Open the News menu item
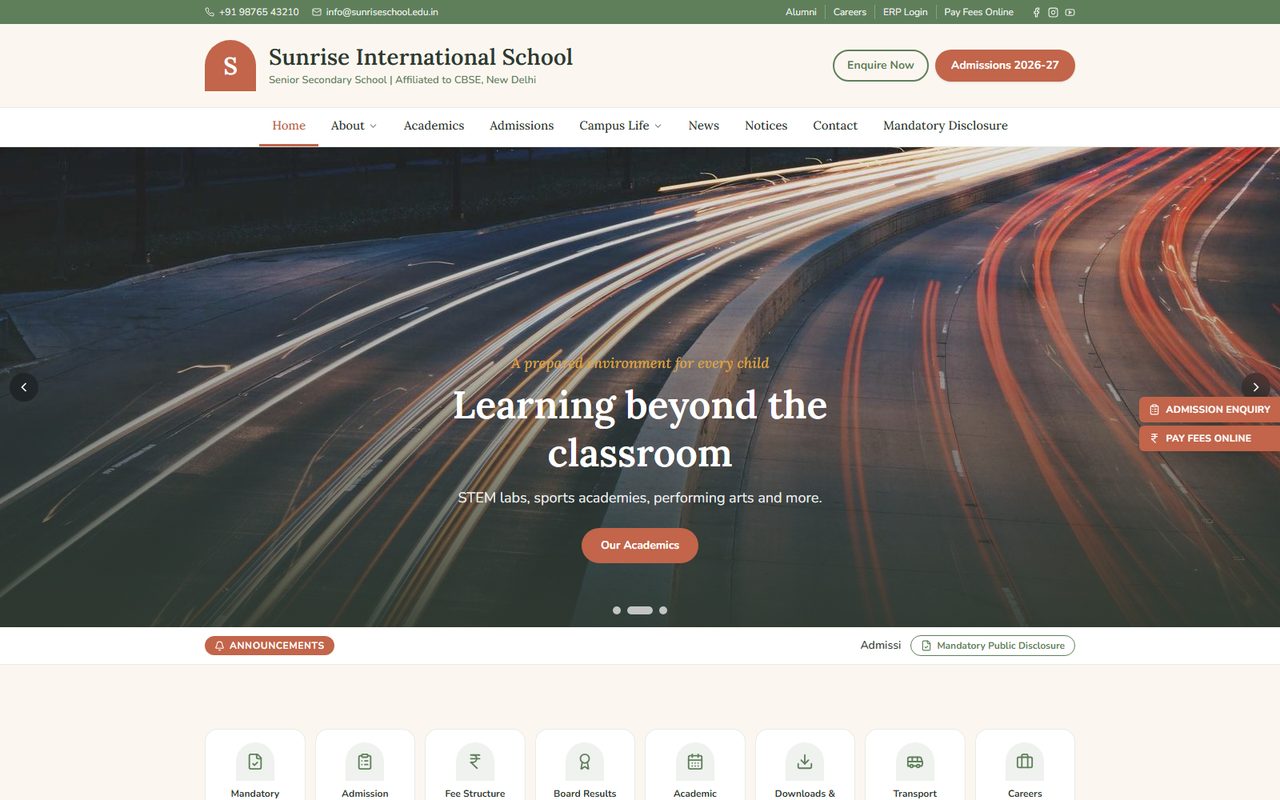This screenshot has width=1280, height=800. click(704, 126)
